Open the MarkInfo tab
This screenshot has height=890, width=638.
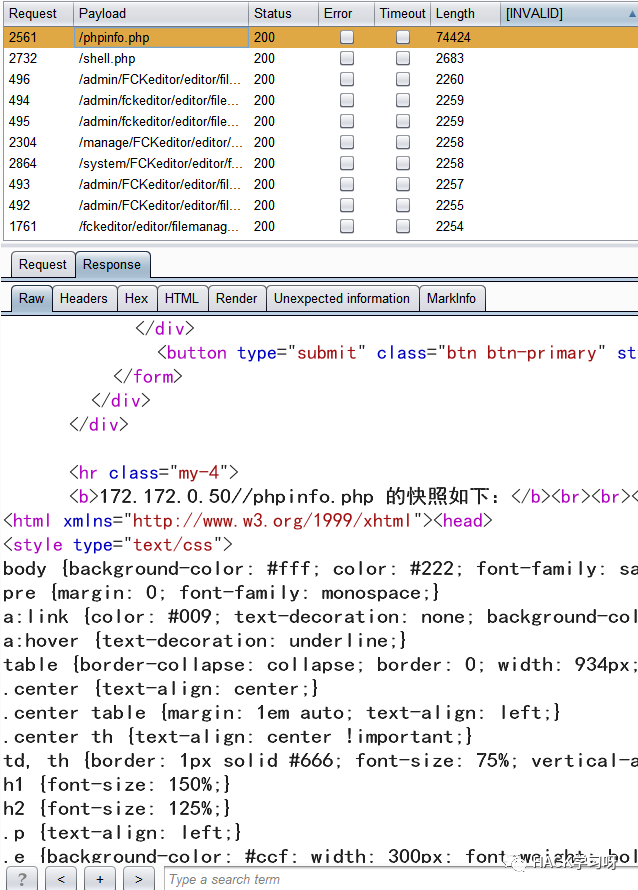click(x=452, y=299)
